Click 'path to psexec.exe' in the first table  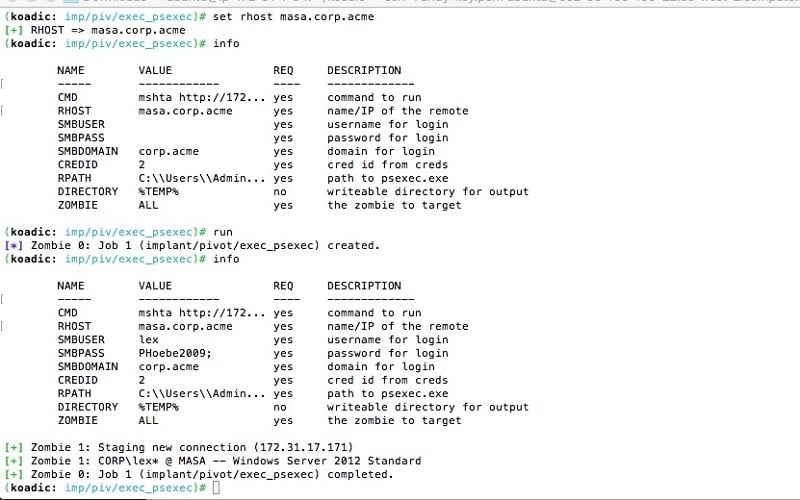point(388,178)
